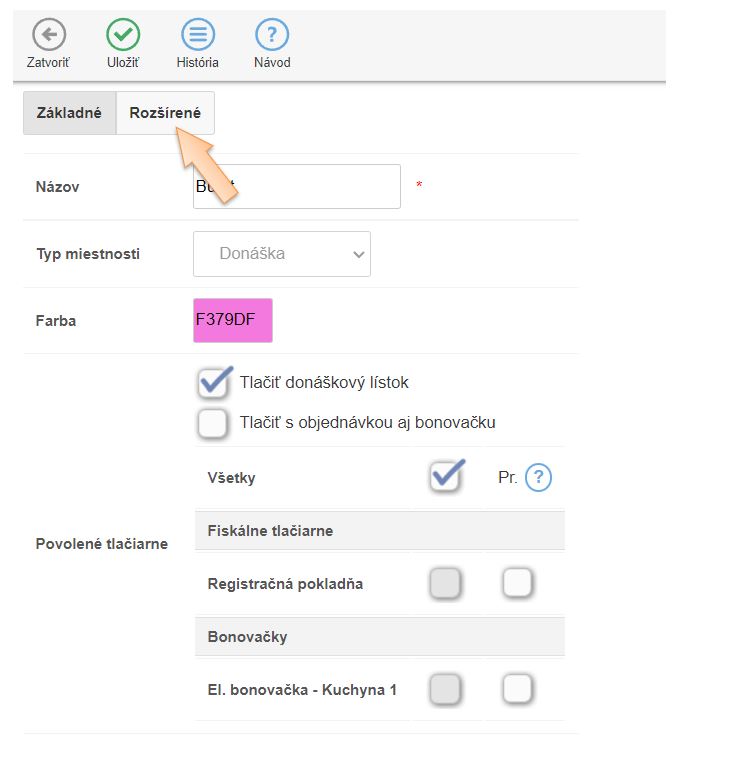Click the Zatvoriť back arrow icon
Screen dimensions: 754x758
pyautogui.click(x=48, y=35)
